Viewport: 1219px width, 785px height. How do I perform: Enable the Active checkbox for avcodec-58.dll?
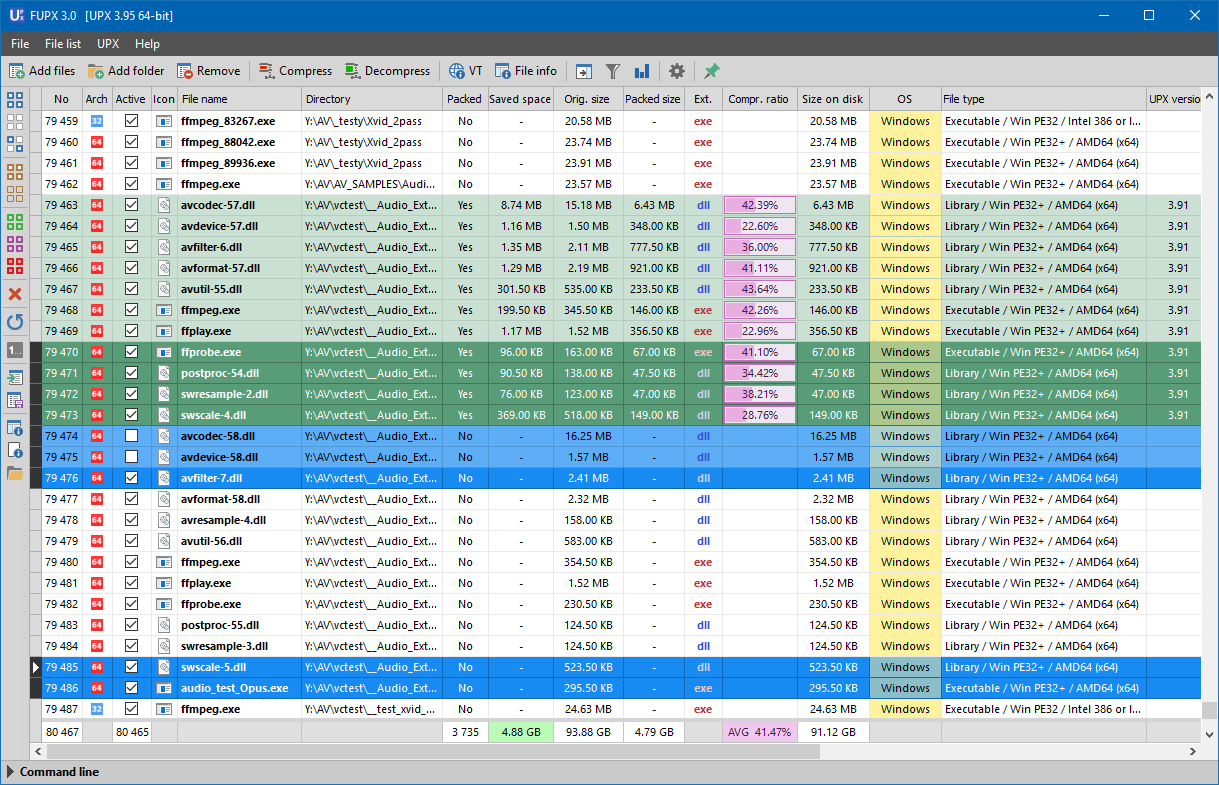click(131, 435)
